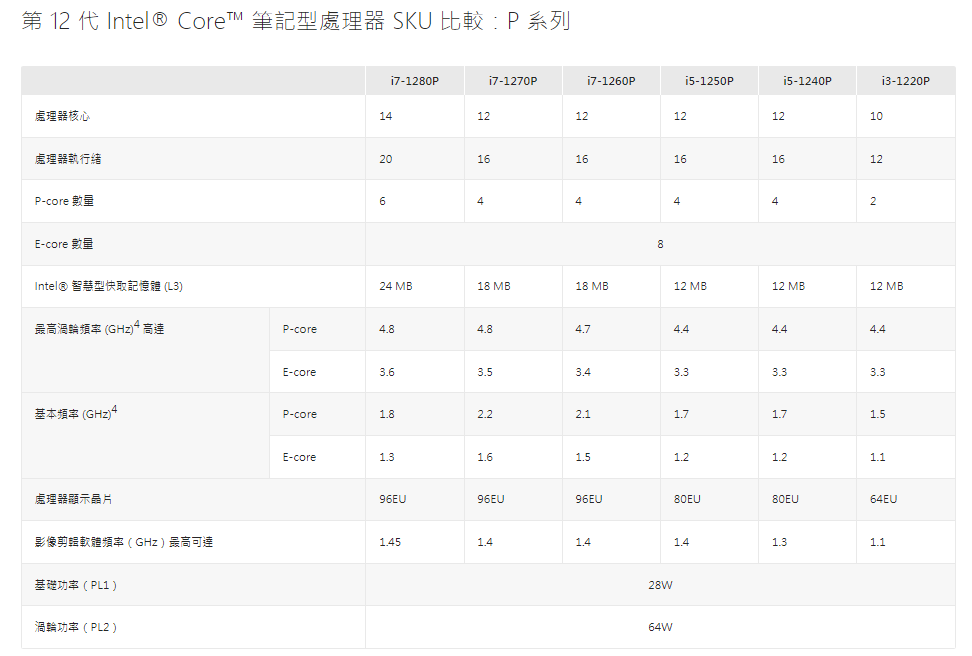Viewport: 972px width, 656px height.
Task: Click graphics '80EU' for i5-1250P
Action: click(x=687, y=499)
